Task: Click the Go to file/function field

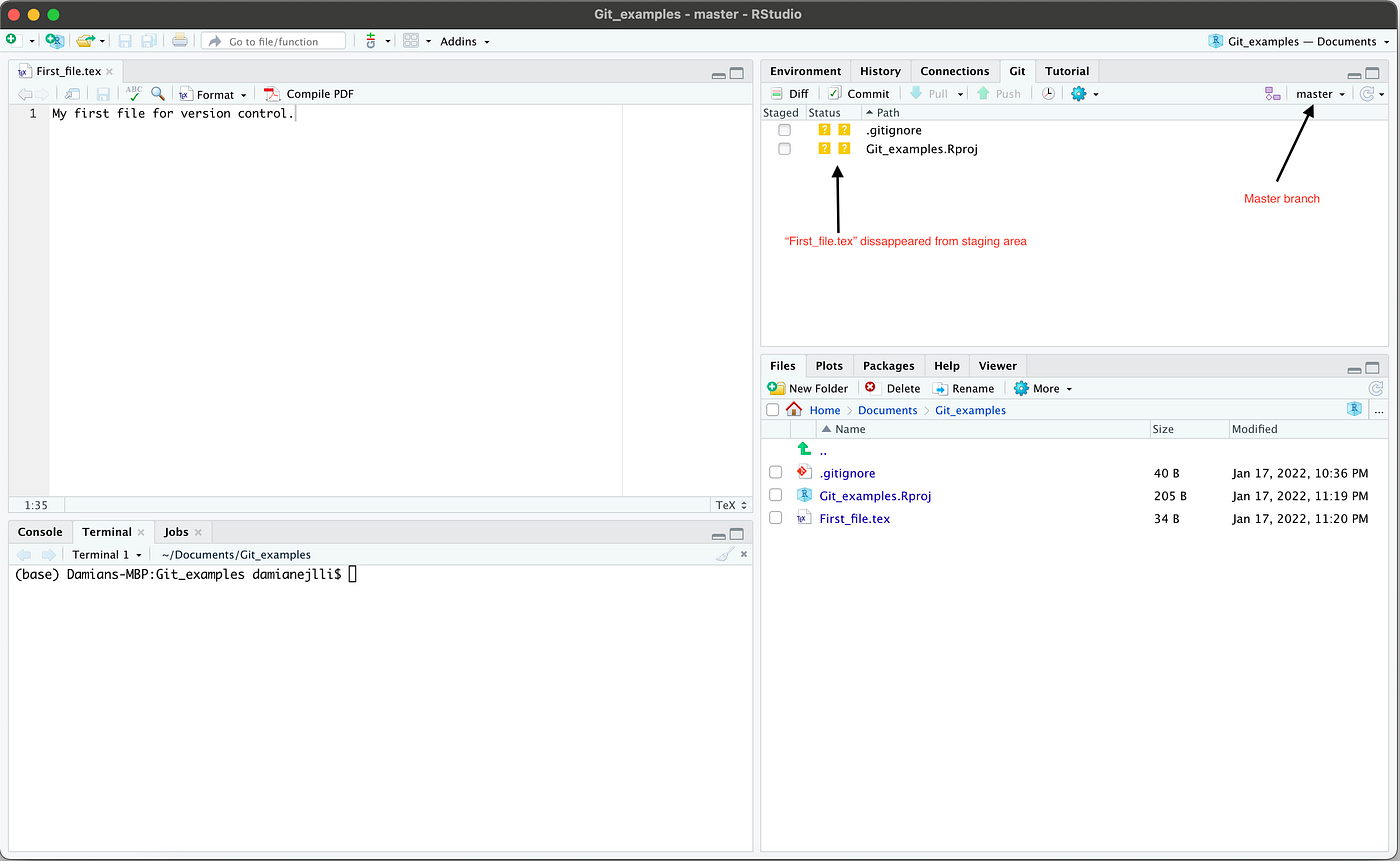Action: (273, 41)
